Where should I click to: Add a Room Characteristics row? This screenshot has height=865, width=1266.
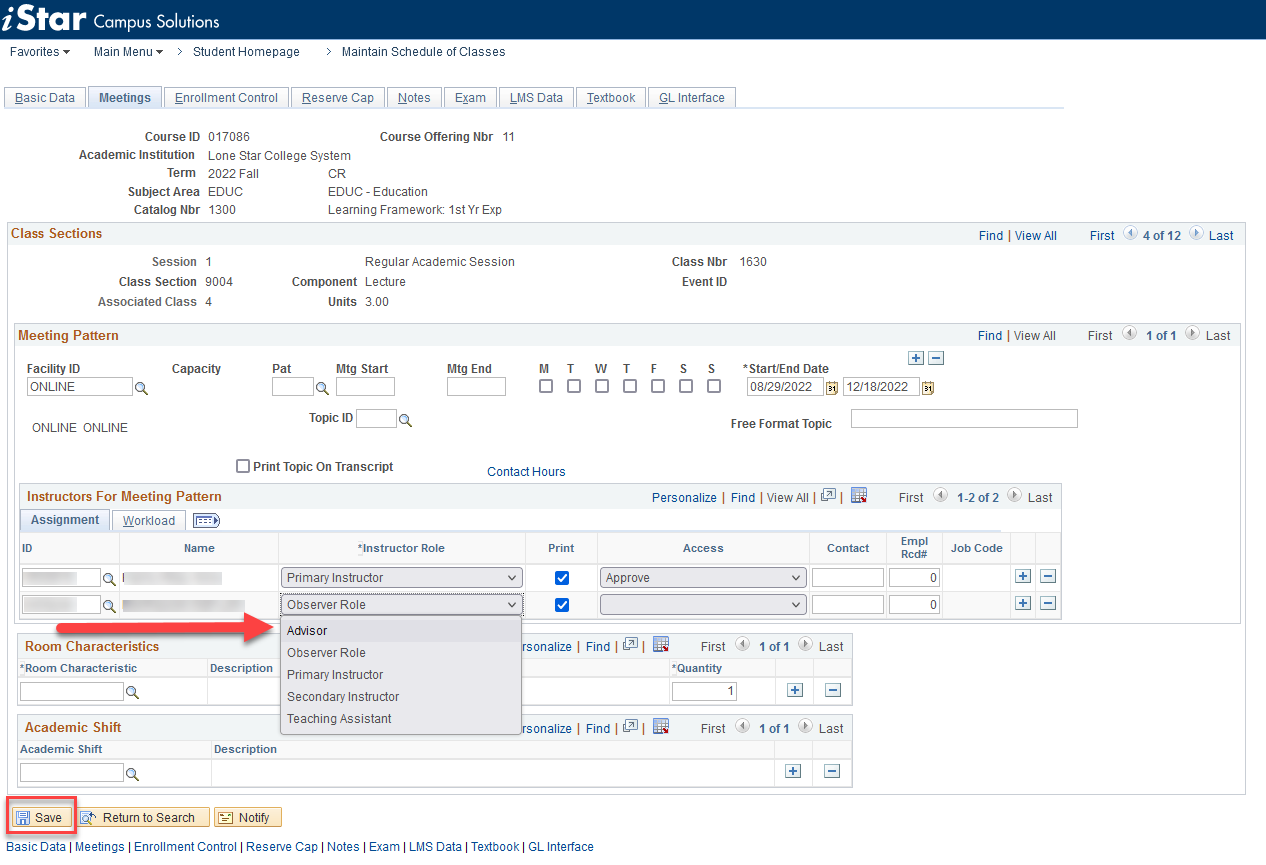tap(794, 690)
